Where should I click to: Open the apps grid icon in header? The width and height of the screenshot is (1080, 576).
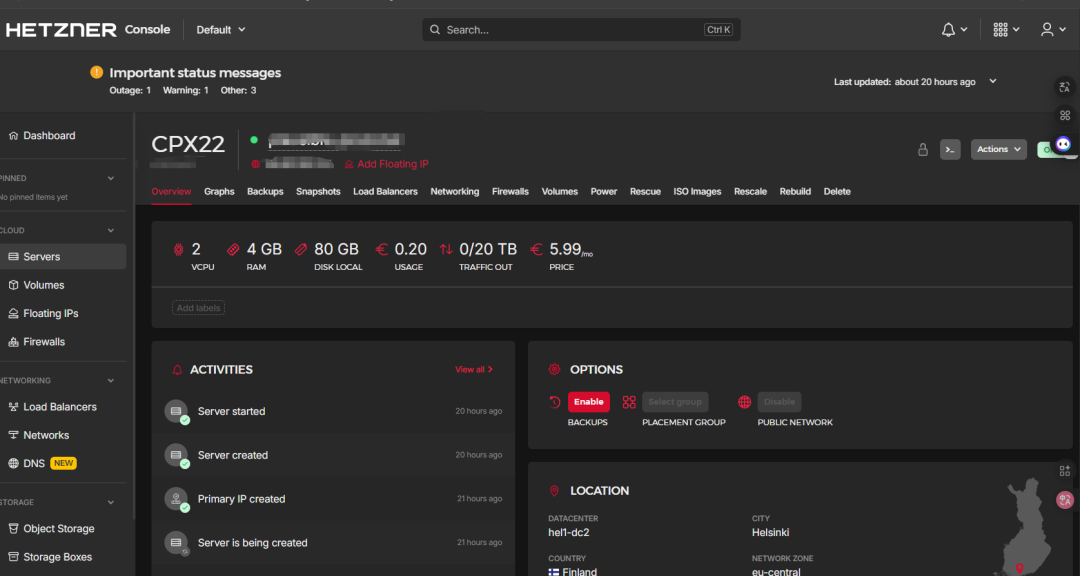click(1000, 30)
